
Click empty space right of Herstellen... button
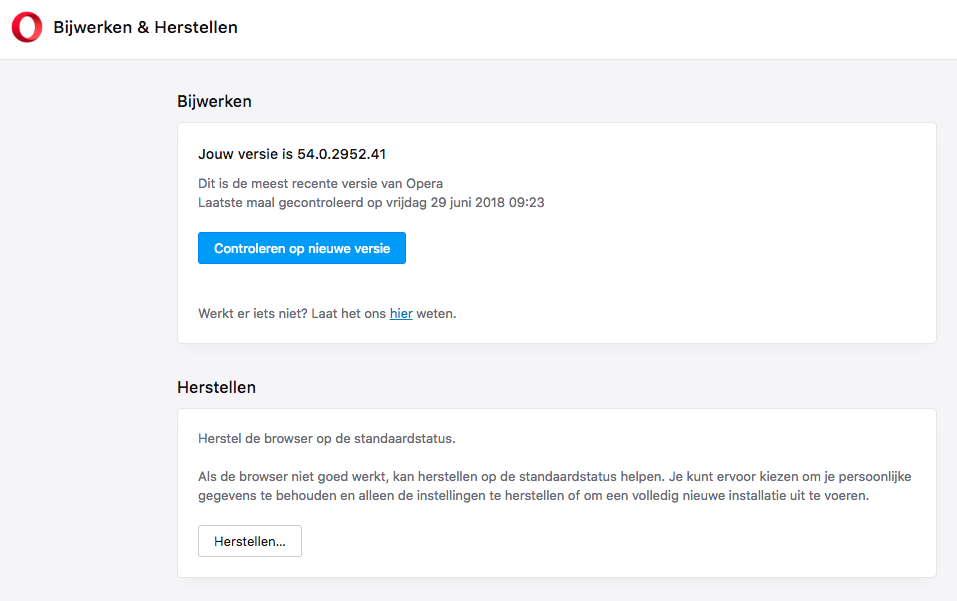pos(600,541)
